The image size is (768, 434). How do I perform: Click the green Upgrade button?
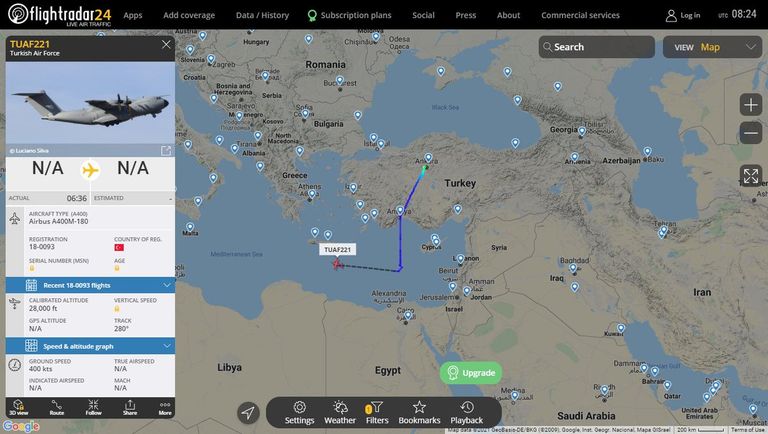(x=471, y=373)
